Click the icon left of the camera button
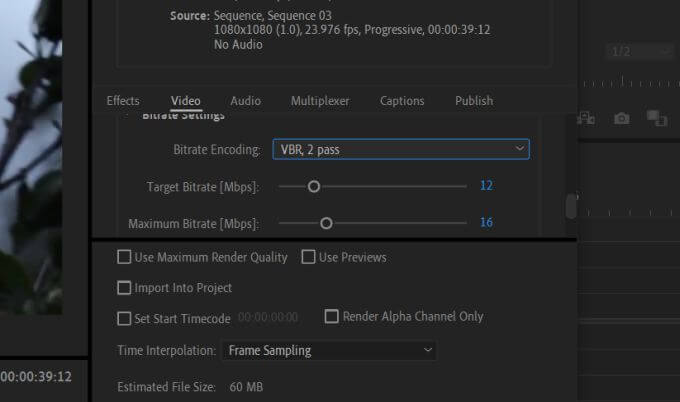 click(x=587, y=118)
